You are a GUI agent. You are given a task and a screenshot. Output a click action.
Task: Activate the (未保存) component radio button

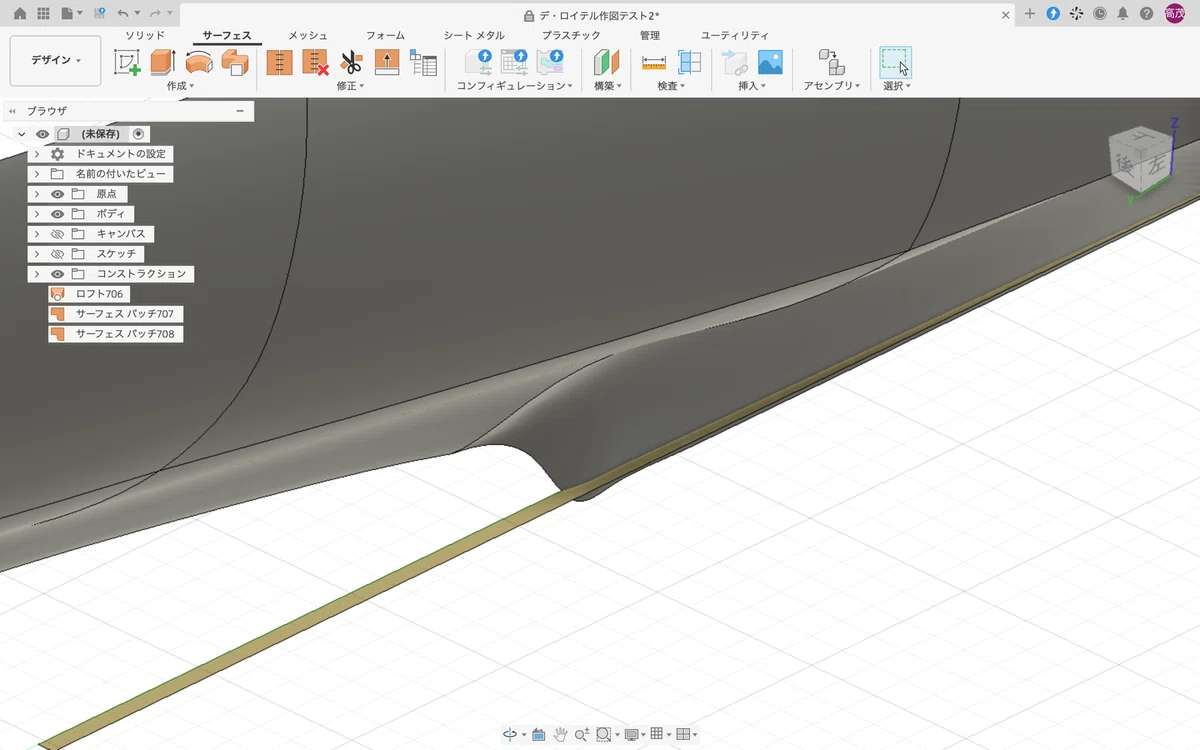point(138,134)
